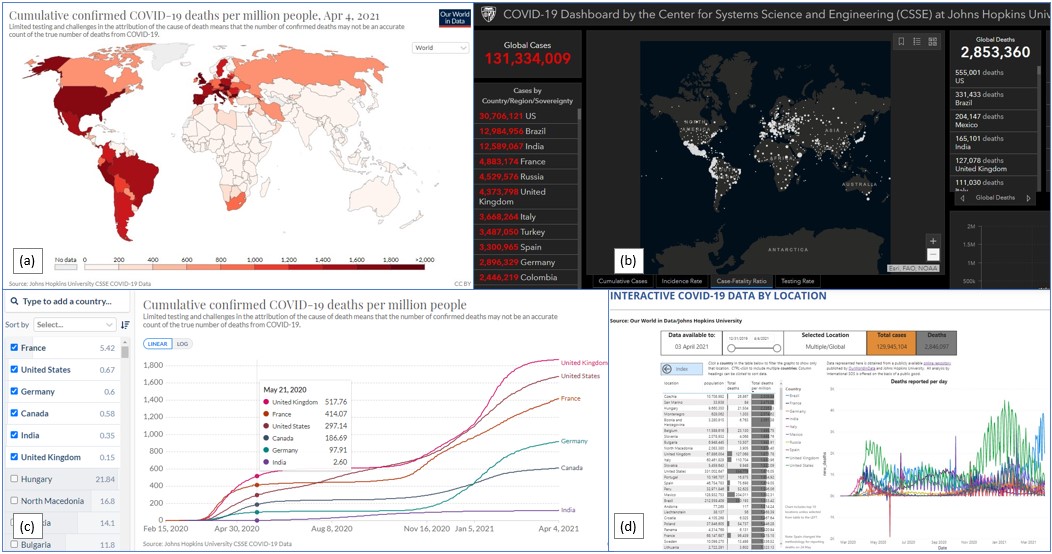Select the LINEAR scale toggle
Image resolution: width=1052 pixels, height=554 pixels.
coord(158,344)
